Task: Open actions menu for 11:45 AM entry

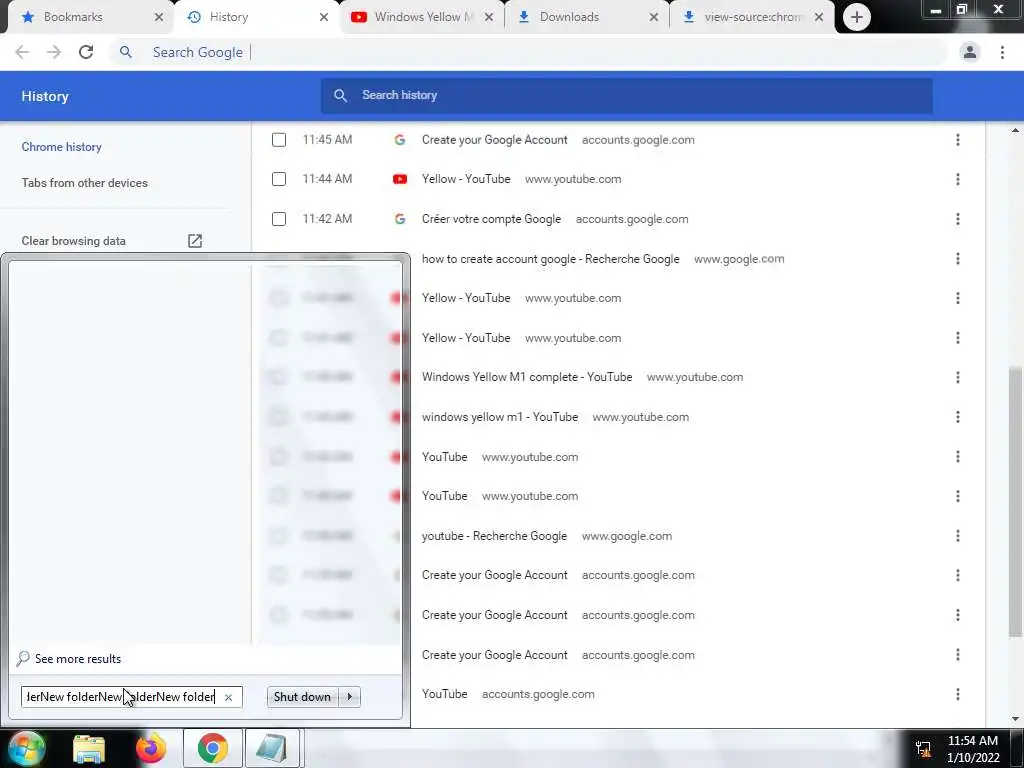Action: click(957, 140)
